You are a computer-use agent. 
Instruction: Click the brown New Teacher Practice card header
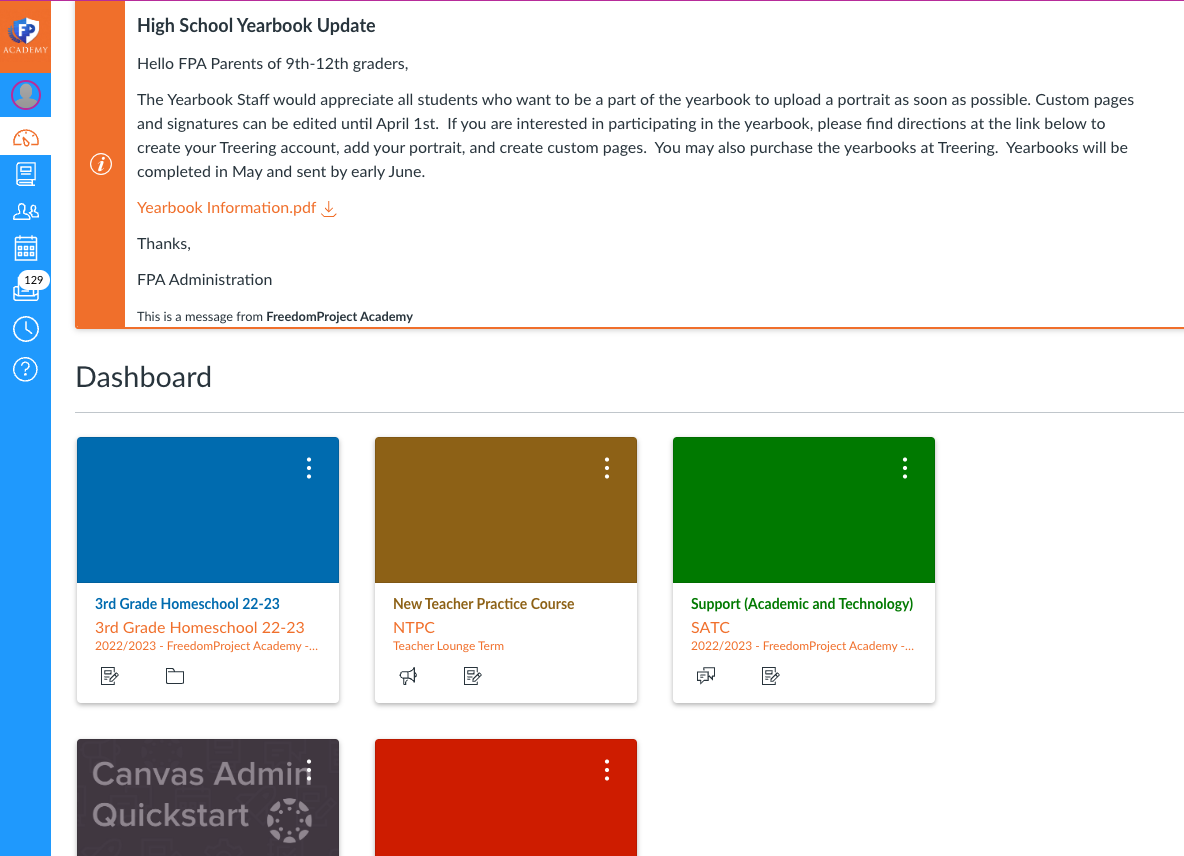(506, 510)
